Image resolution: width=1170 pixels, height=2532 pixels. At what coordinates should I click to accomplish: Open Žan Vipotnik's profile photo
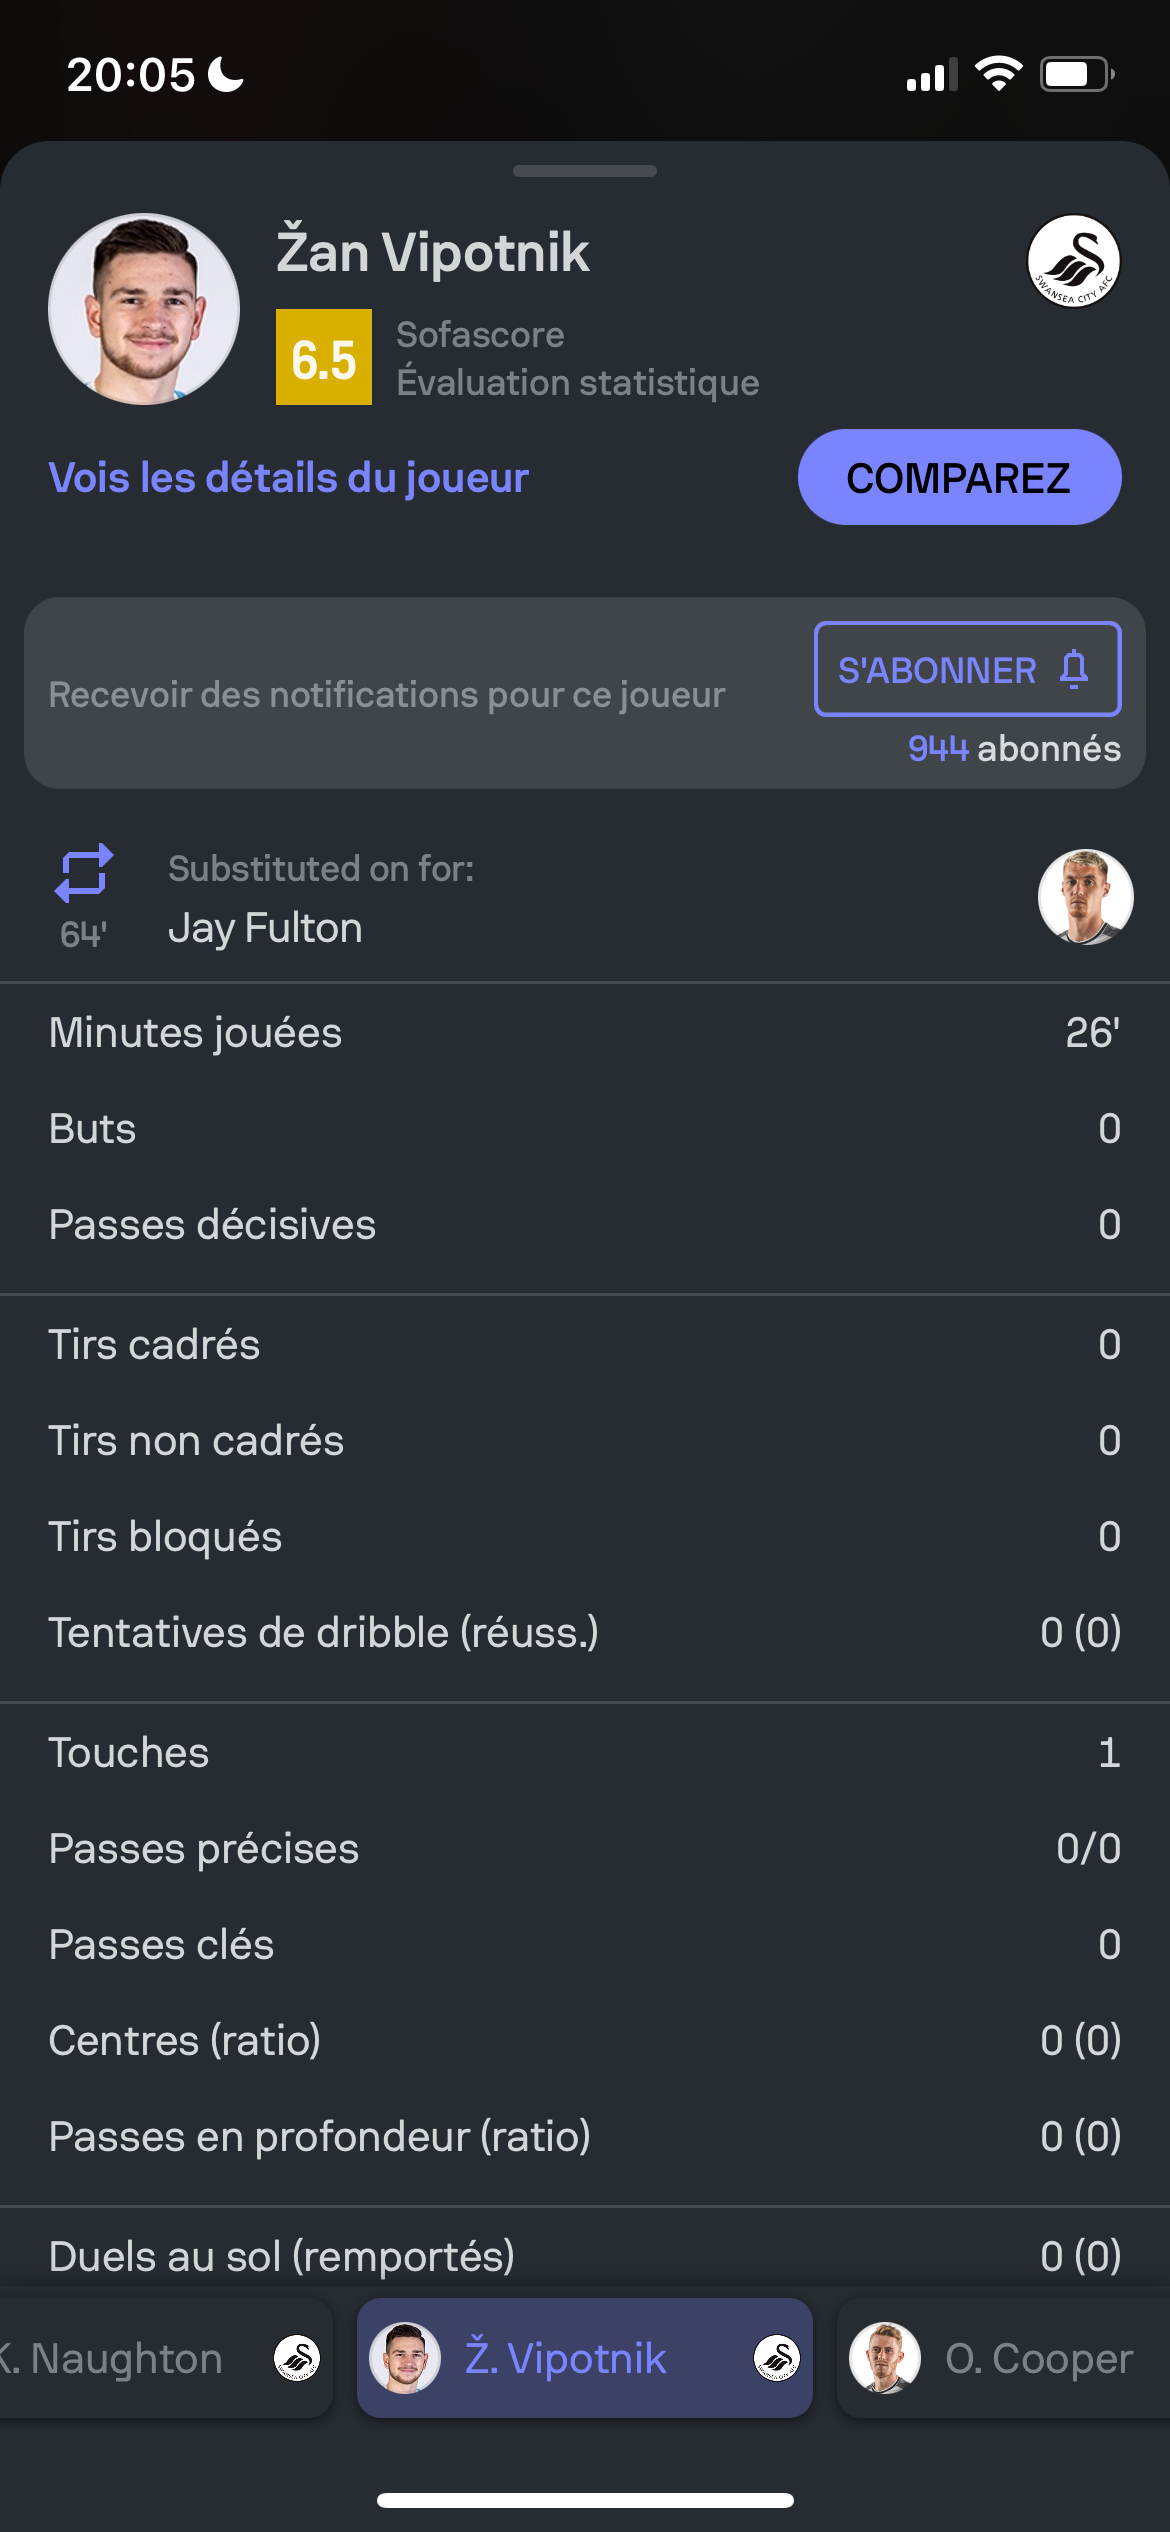click(x=144, y=309)
